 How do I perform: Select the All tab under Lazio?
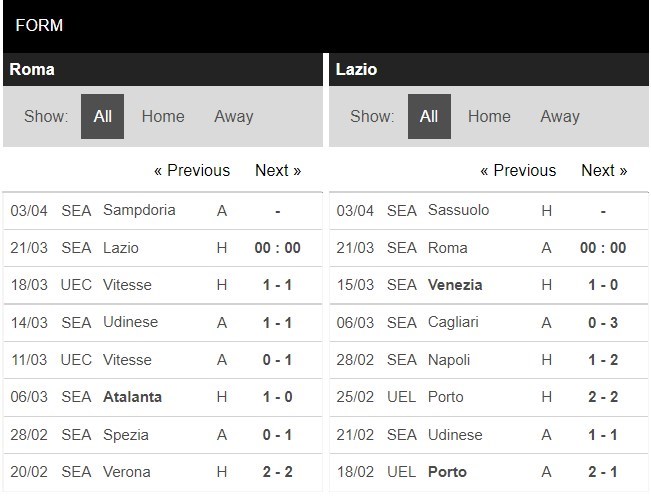(x=429, y=116)
